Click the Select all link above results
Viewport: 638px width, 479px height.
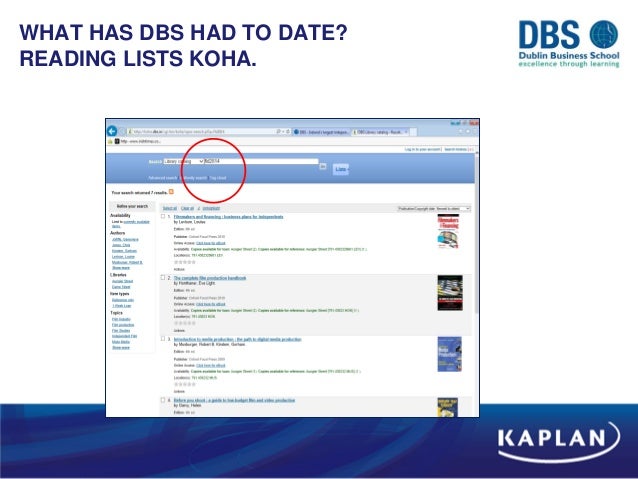pos(170,208)
